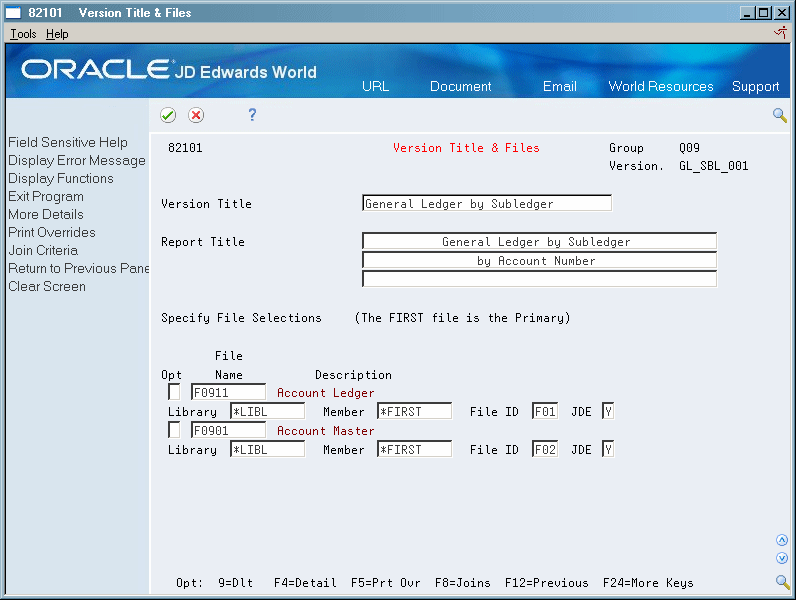The image size is (796, 600).
Task: Click the F4=Detail function key text
Action: pyautogui.click(x=305, y=583)
